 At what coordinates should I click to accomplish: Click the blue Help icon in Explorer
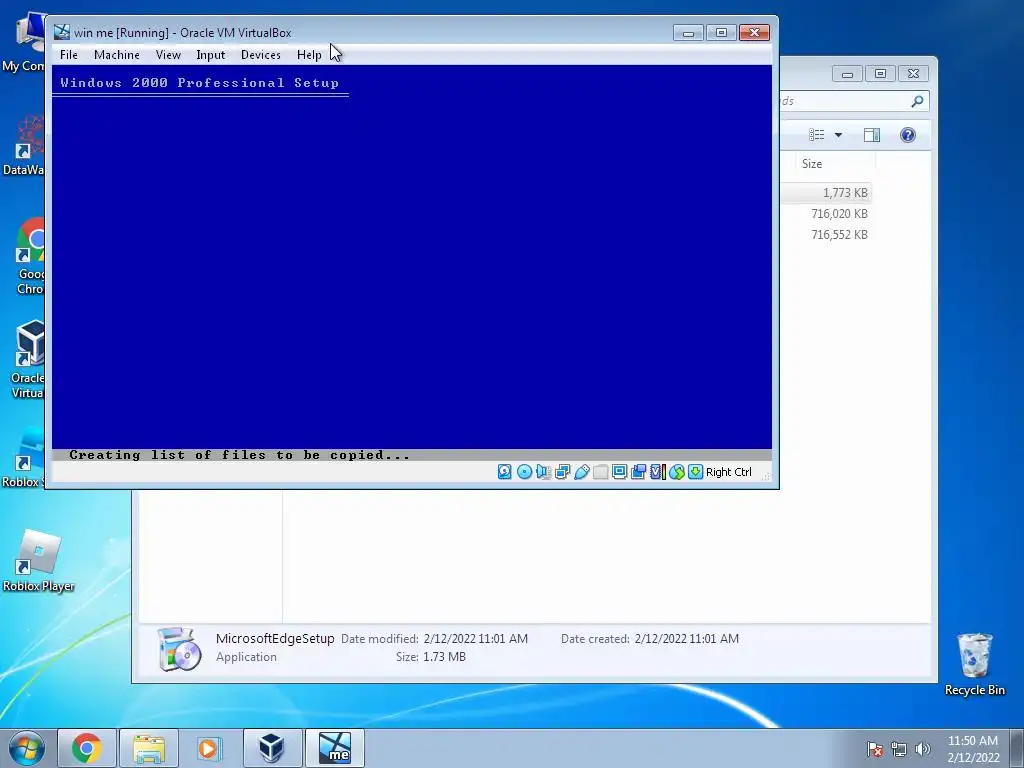(908, 135)
